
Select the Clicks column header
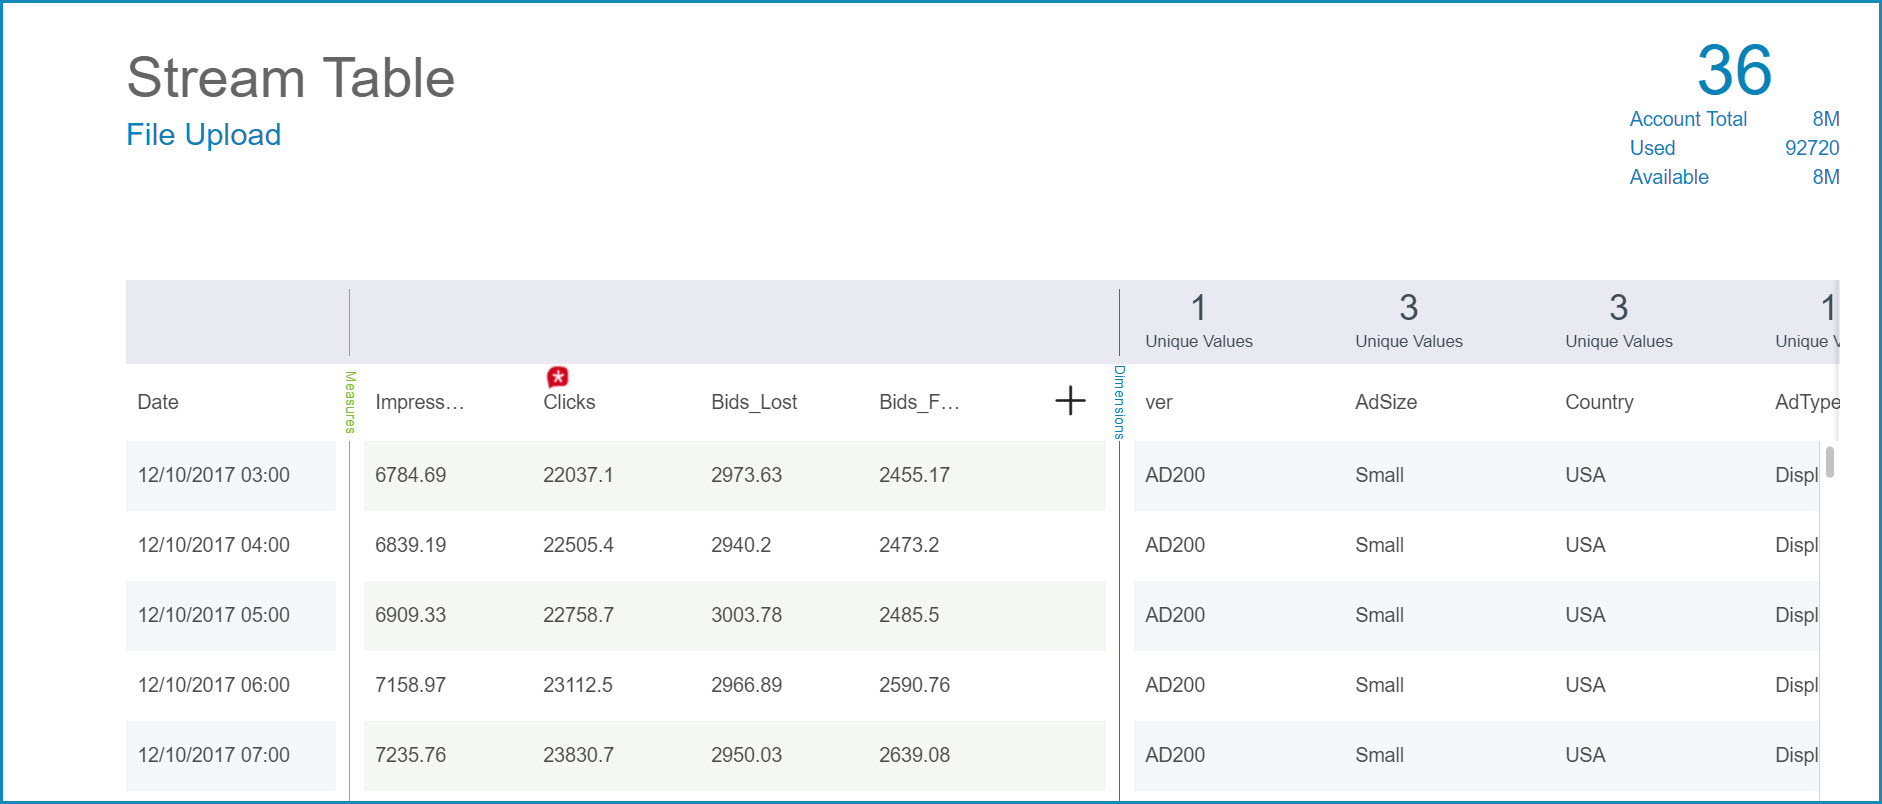(569, 402)
